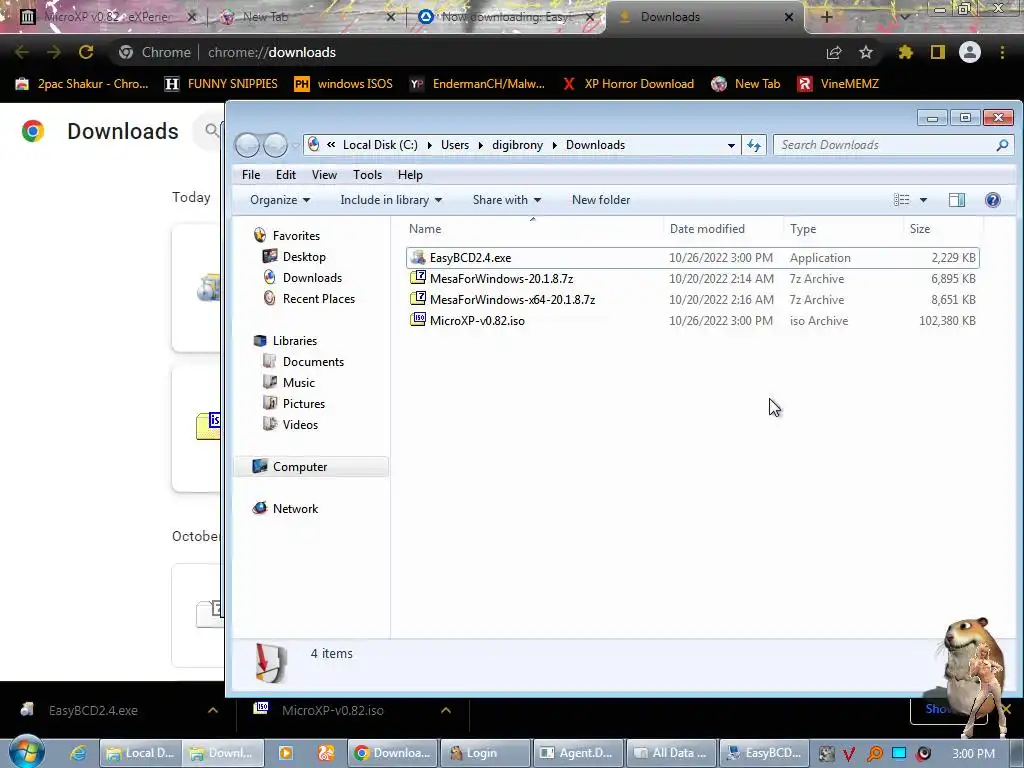
Task: Click digibrony breadcrumb in address bar
Action: 517,145
